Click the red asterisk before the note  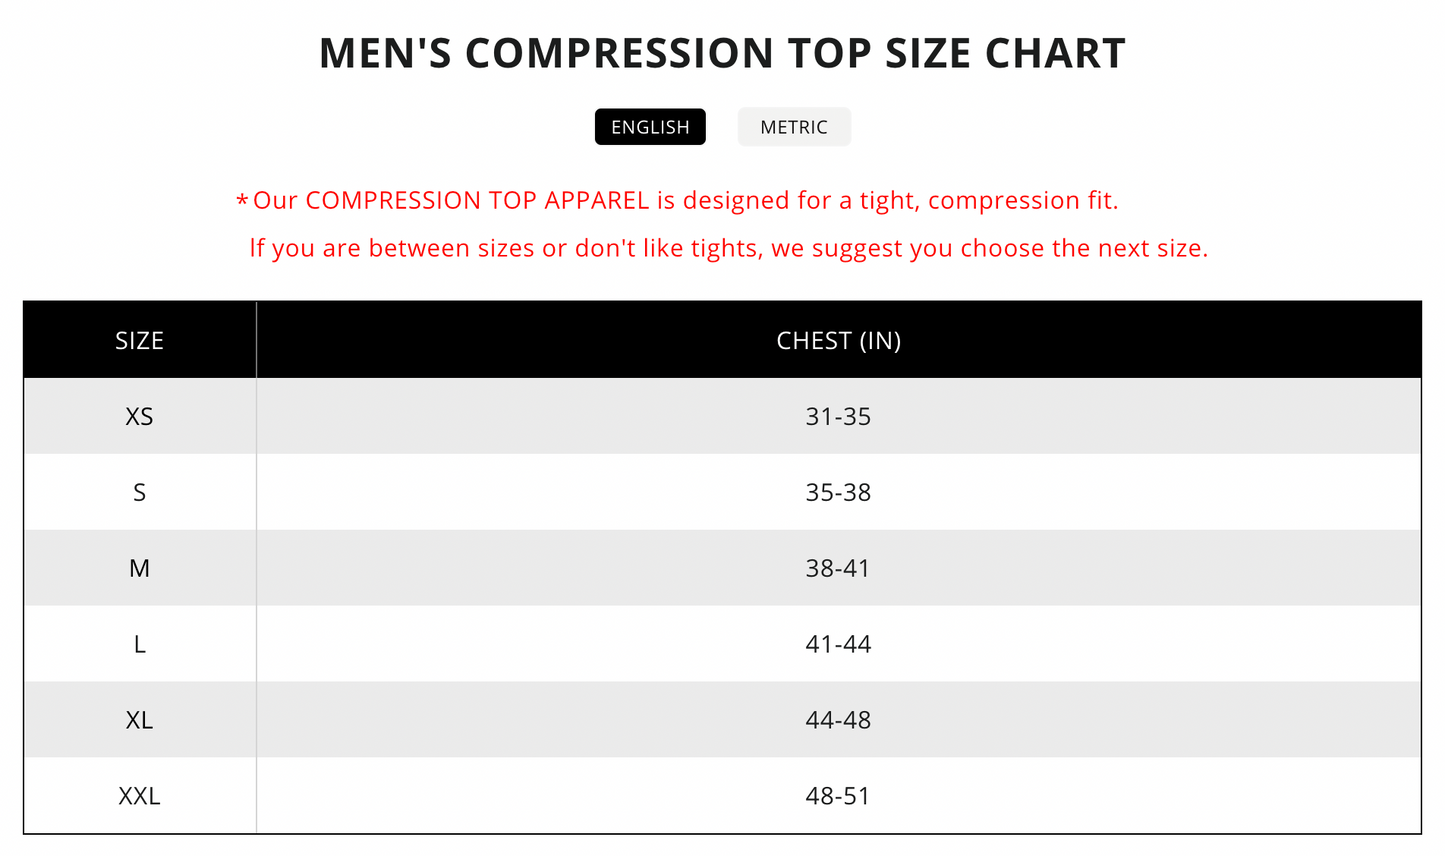pos(242,202)
